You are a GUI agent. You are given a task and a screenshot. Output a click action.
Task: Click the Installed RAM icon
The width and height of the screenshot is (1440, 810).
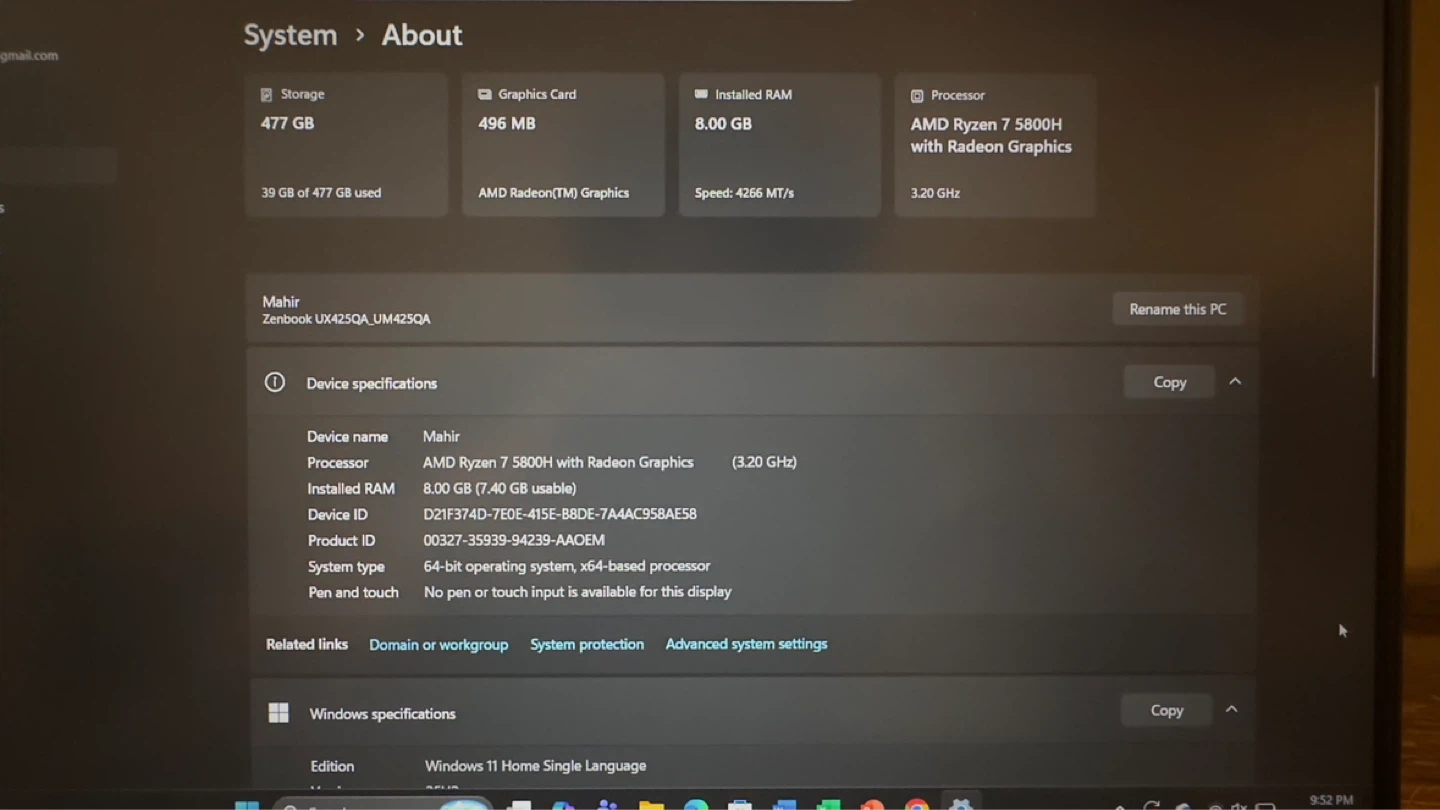point(701,94)
